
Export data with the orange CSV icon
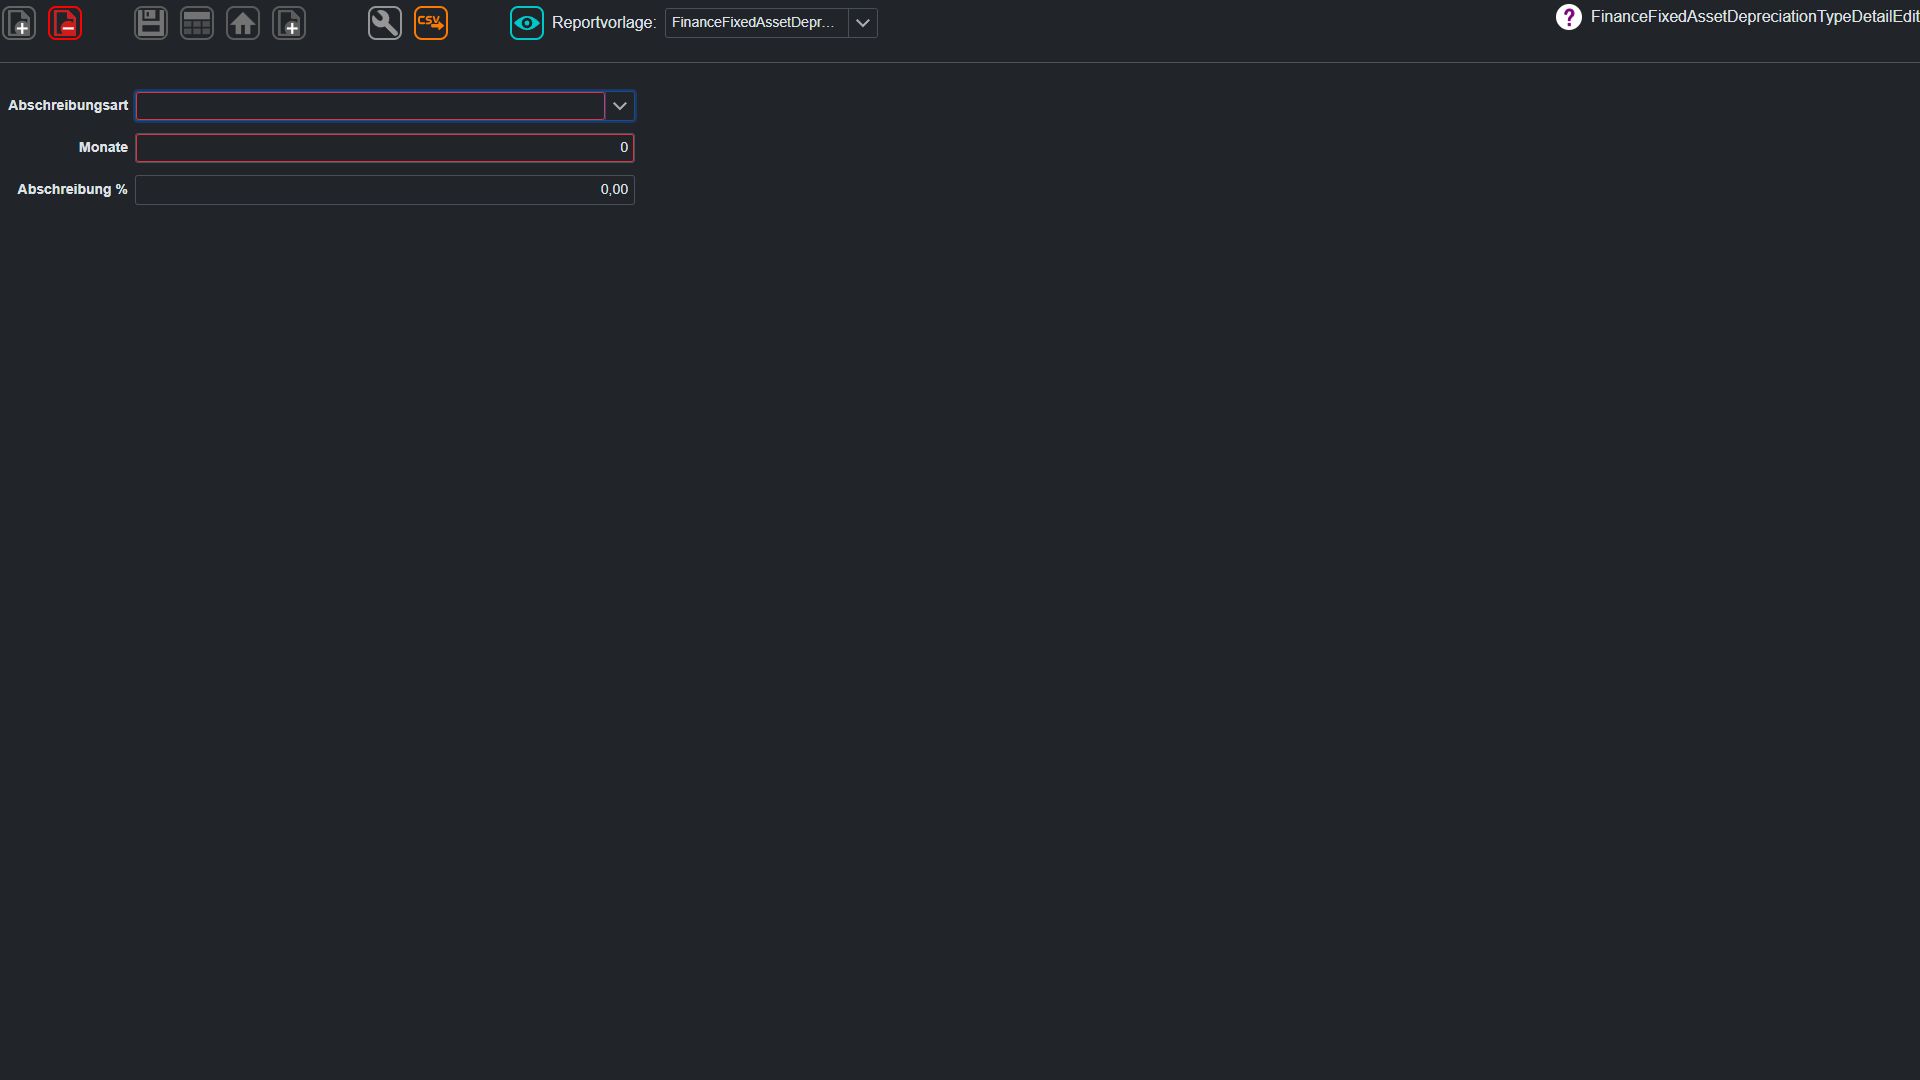tap(431, 23)
